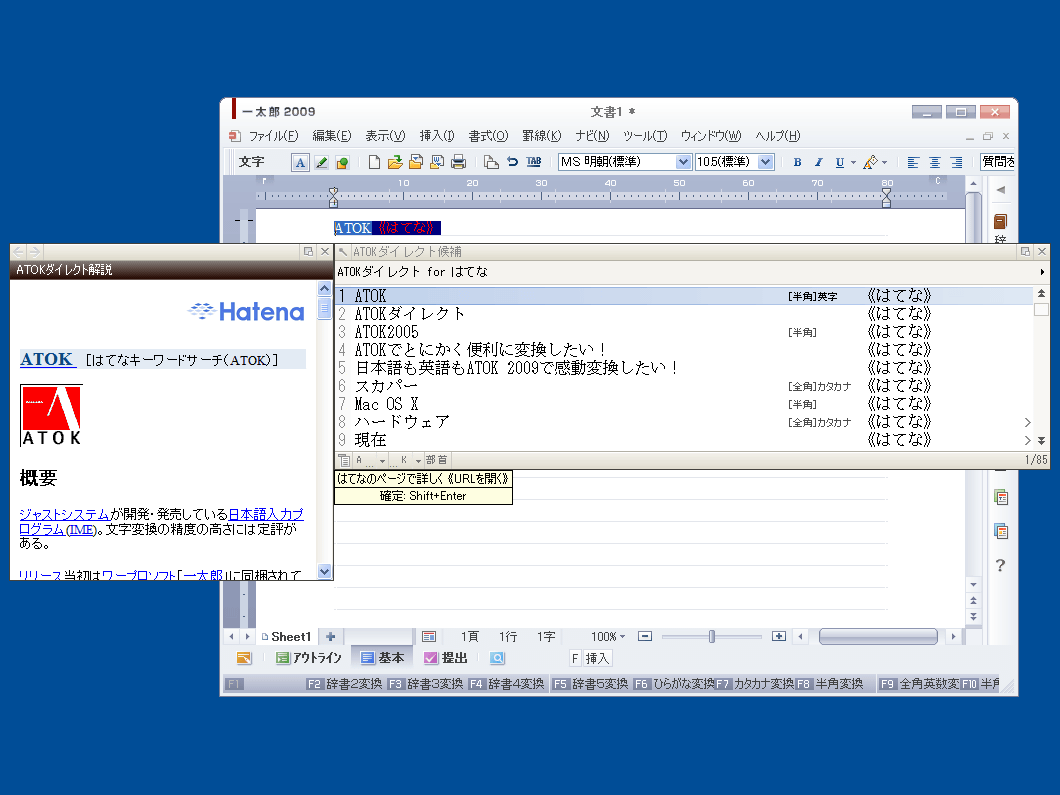Image resolution: width=1060 pixels, height=795 pixels.
Task: Click the viewer magnifier mode icon
Action: pos(497,658)
